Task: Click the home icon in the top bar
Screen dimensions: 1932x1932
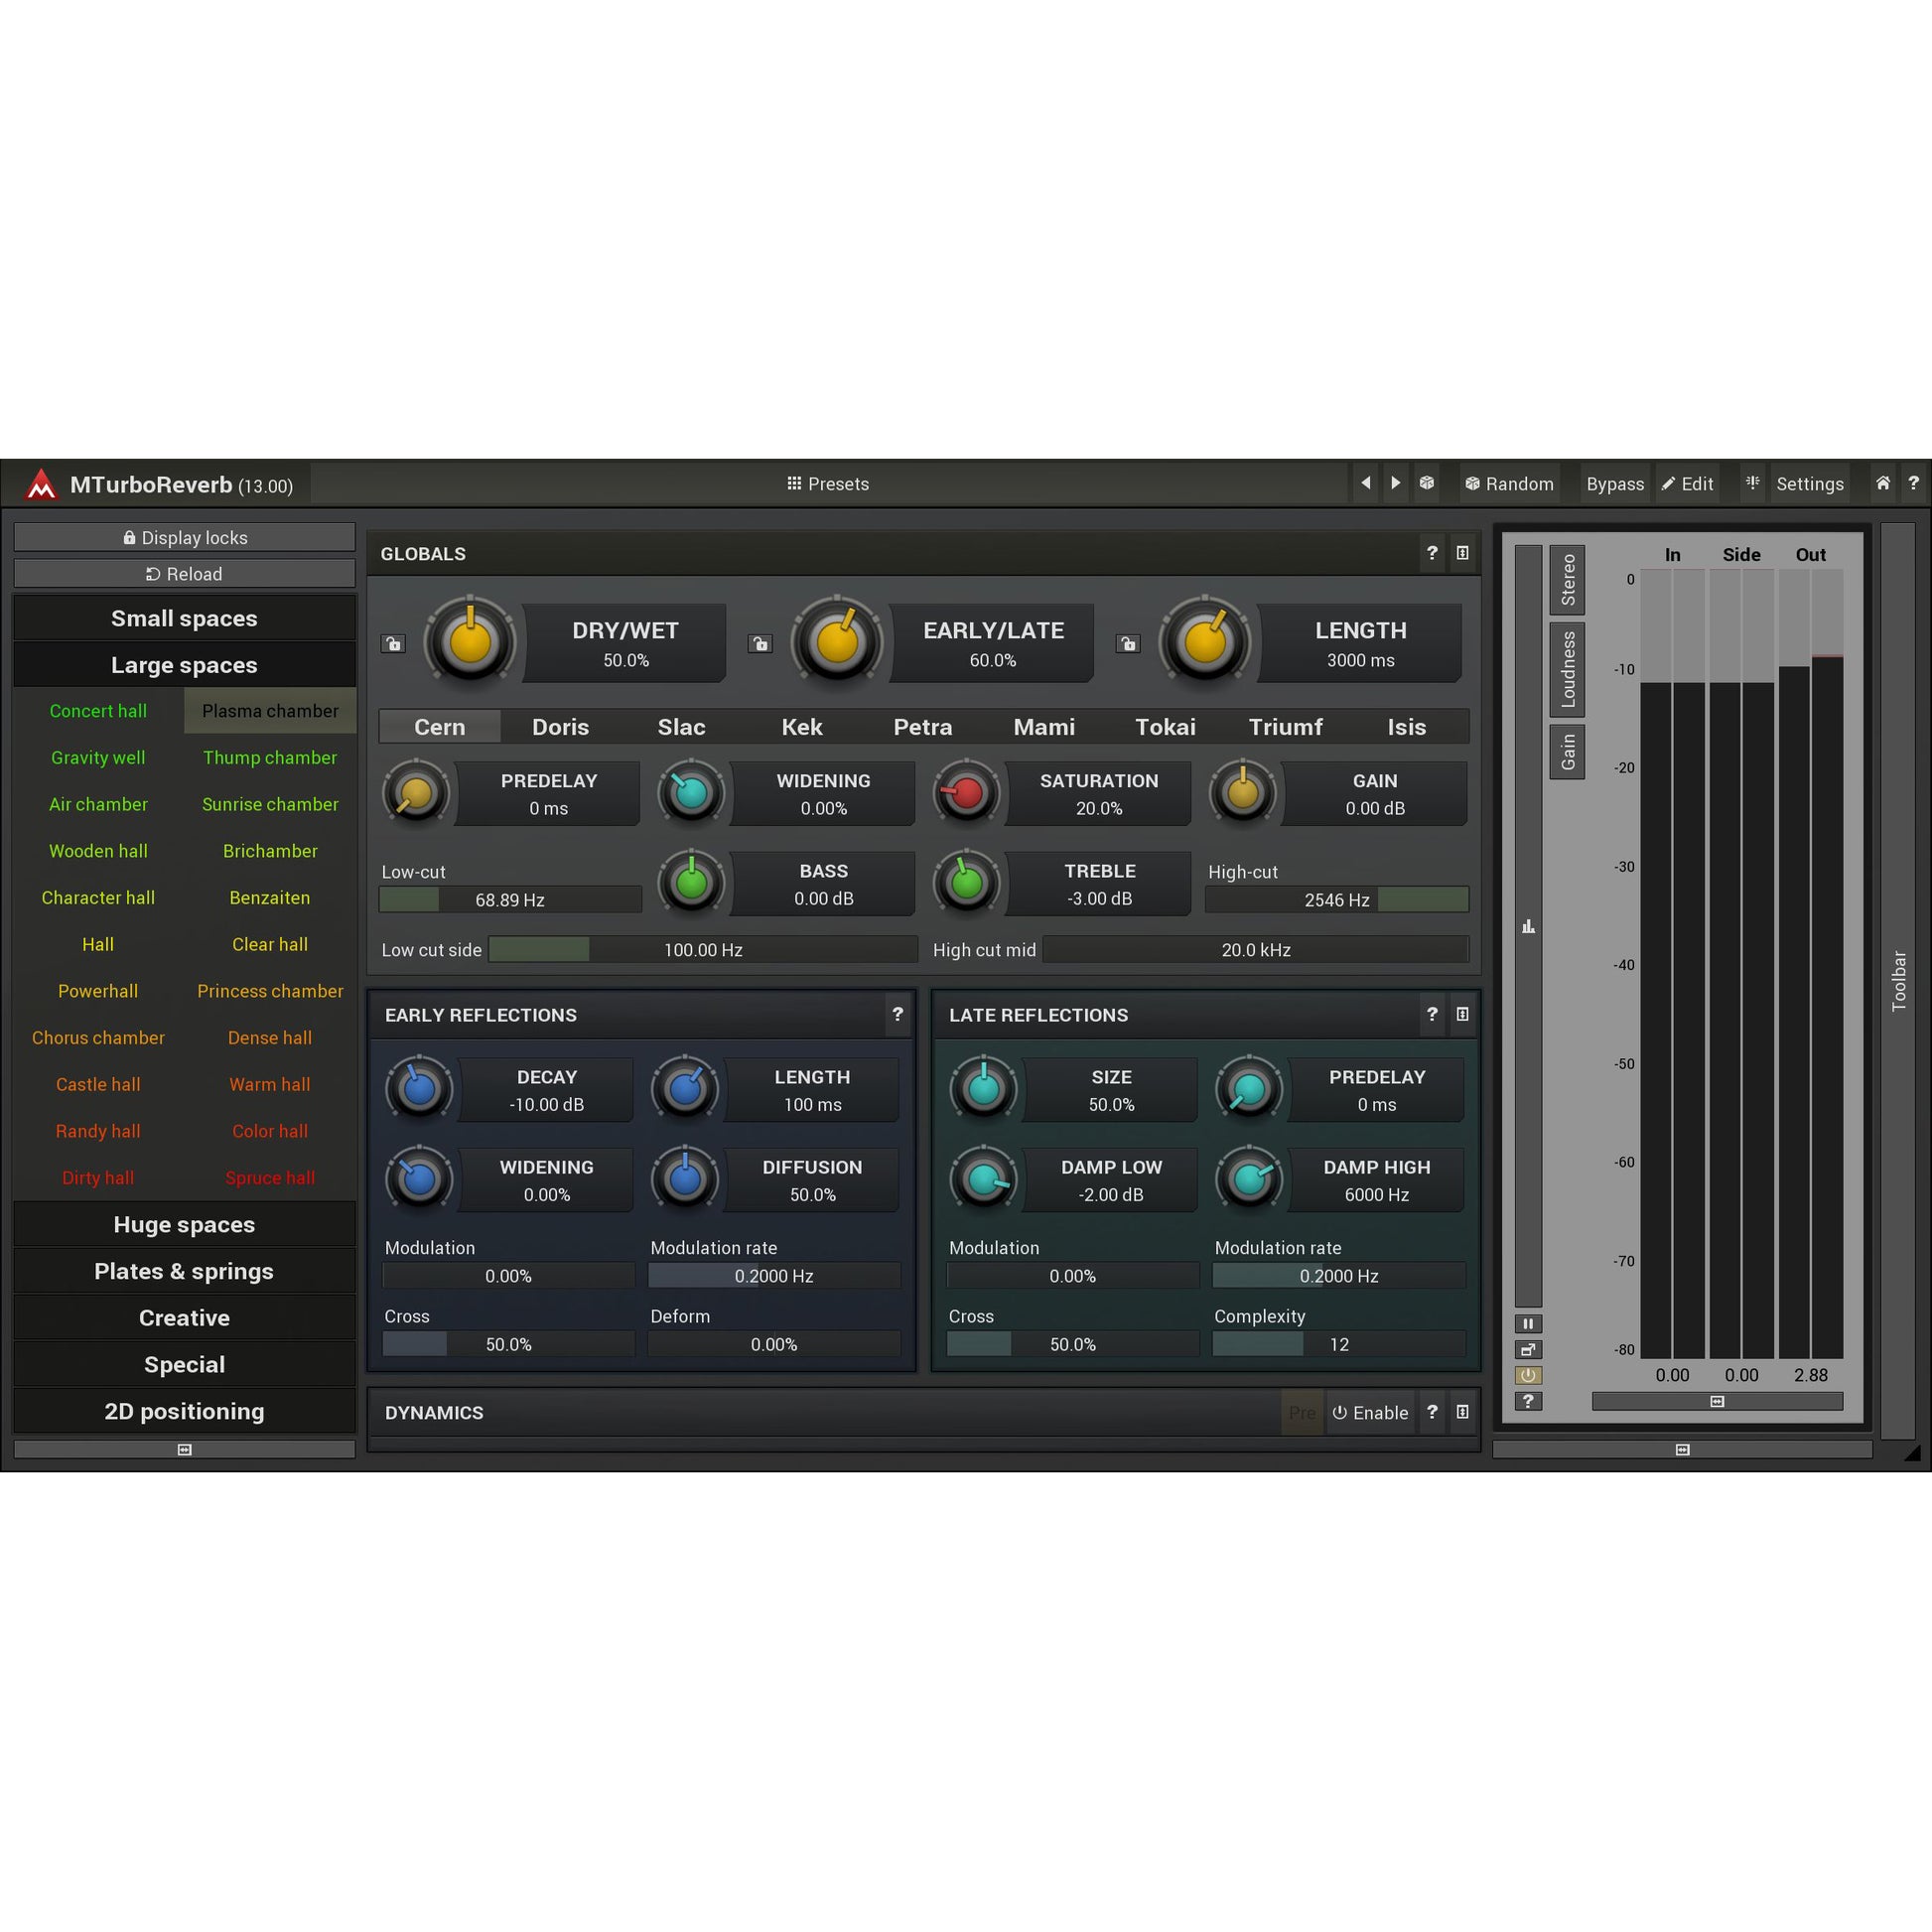Action: (x=1882, y=484)
